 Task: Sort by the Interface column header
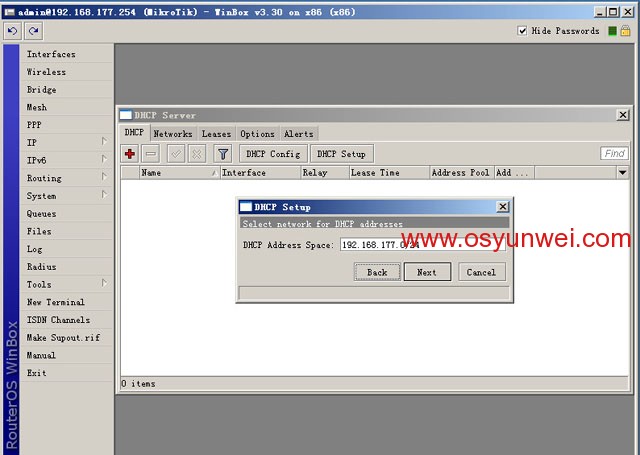(x=260, y=173)
